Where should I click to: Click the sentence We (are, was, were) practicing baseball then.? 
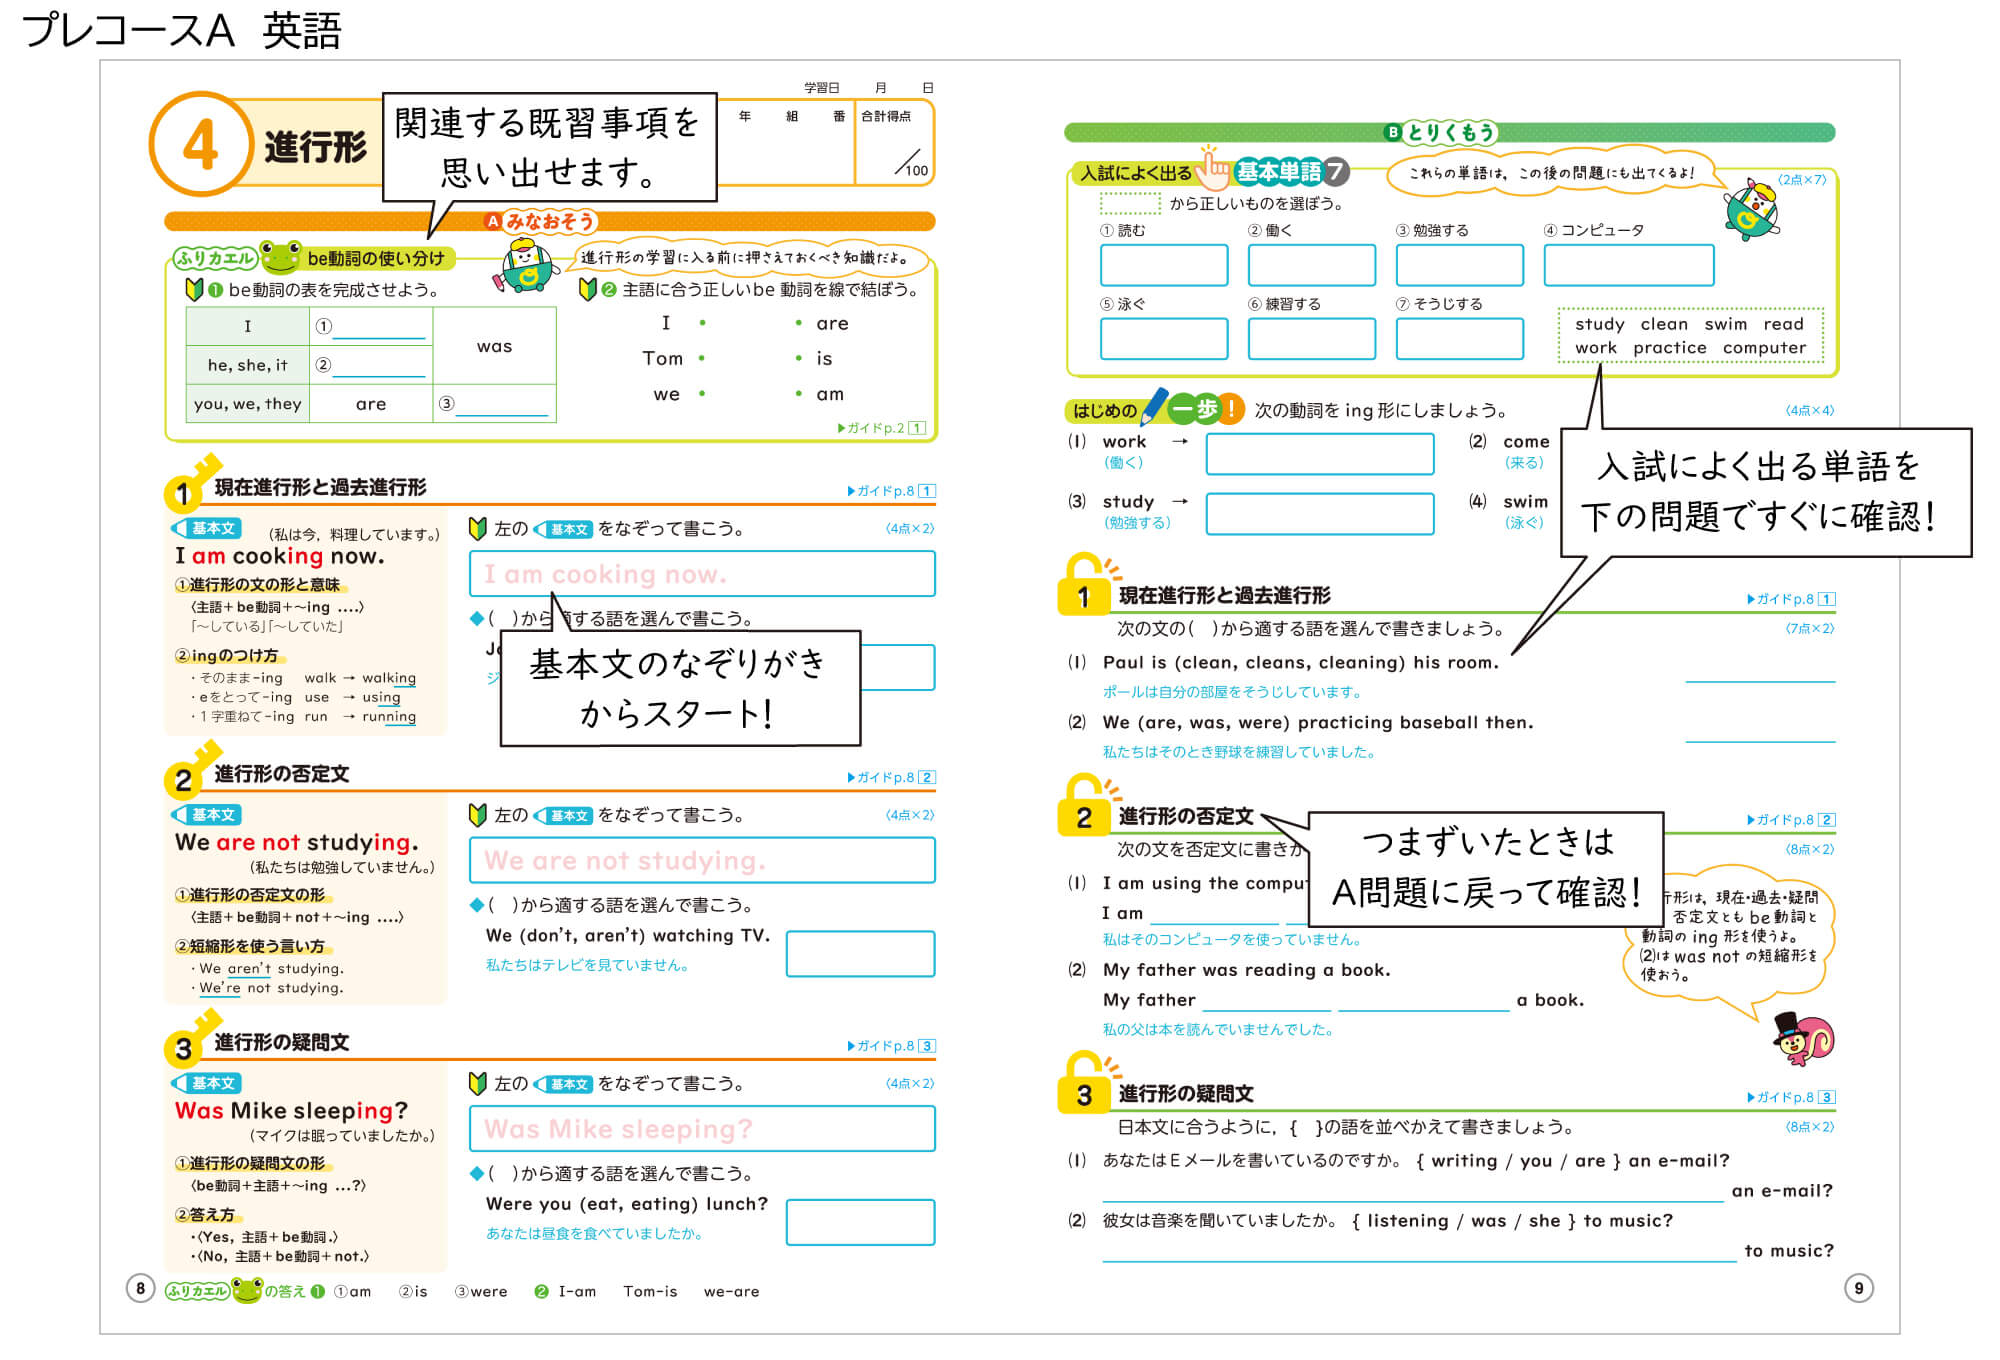[x=1318, y=722]
